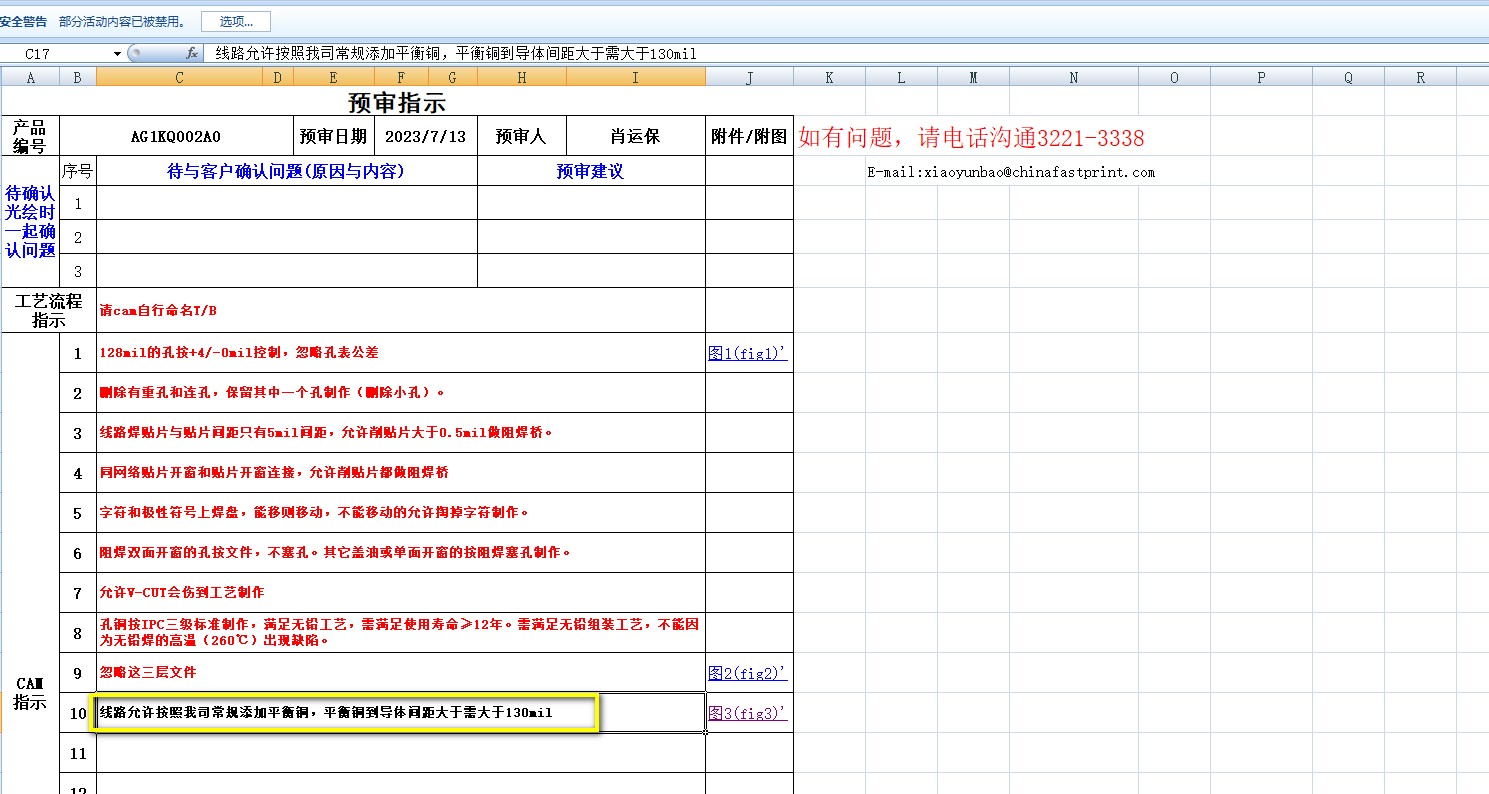
Task: Select column header I
Action: point(636,77)
